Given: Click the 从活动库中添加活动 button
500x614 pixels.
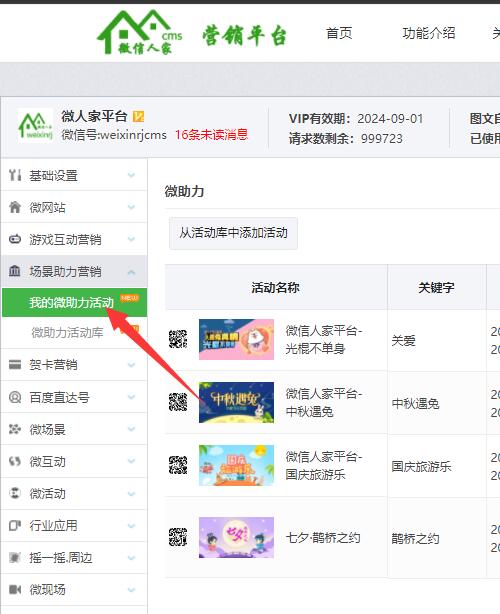Looking at the screenshot, I should [233, 233].
